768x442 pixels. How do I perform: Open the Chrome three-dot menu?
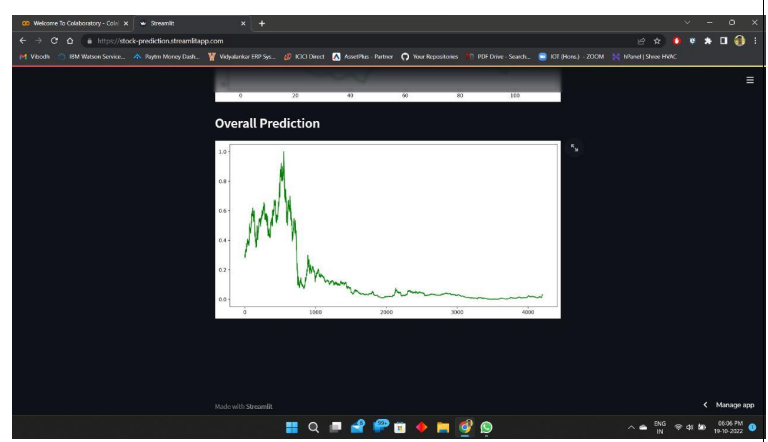coord(755,41)
